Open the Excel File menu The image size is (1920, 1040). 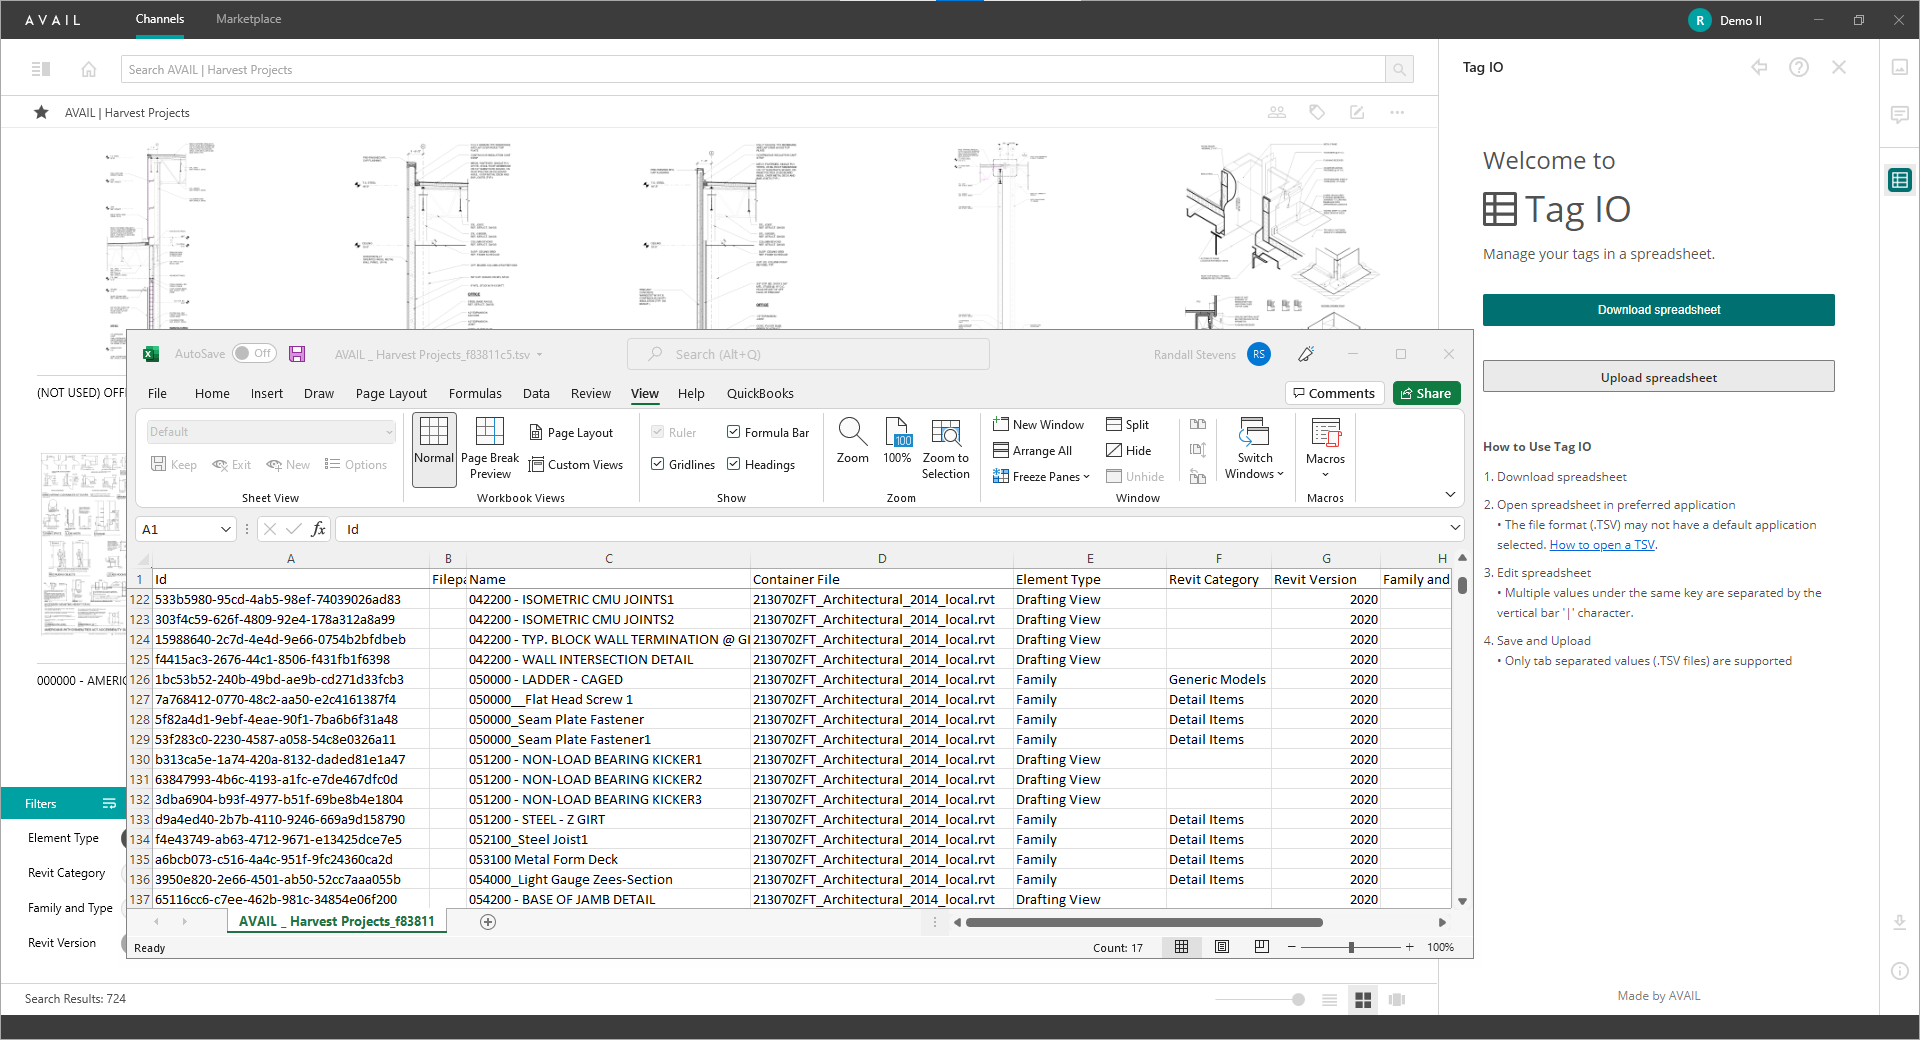[157, 393]
